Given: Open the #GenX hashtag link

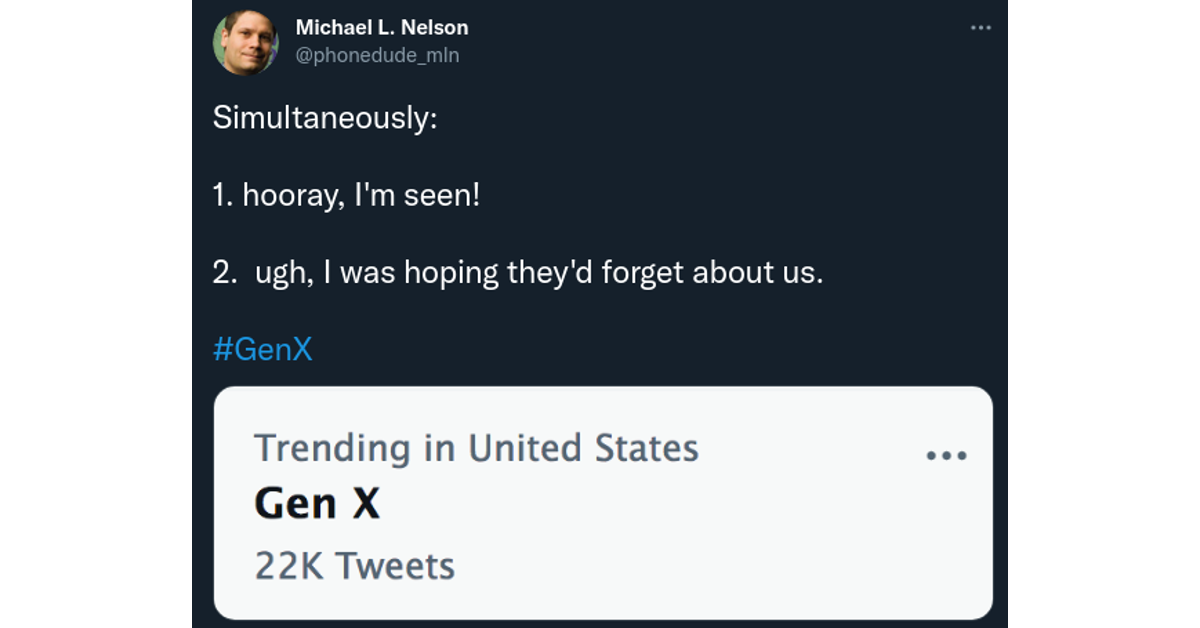Looking at the screenshot, I should tap(264, 348).
